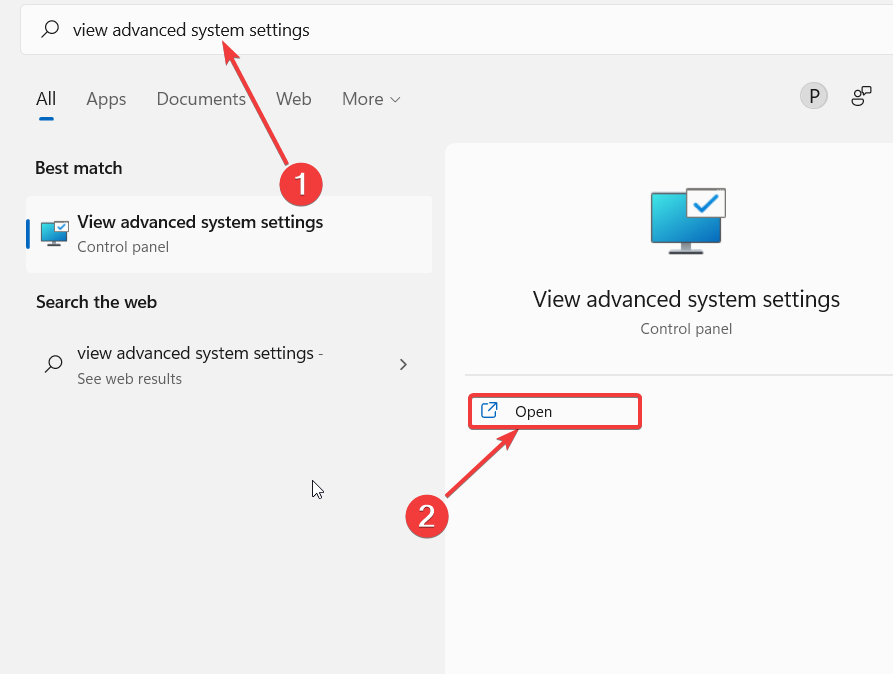Expand the More search categories dropdown
Image resolution: width=893 pixels, height=674 pixels.
371,99
